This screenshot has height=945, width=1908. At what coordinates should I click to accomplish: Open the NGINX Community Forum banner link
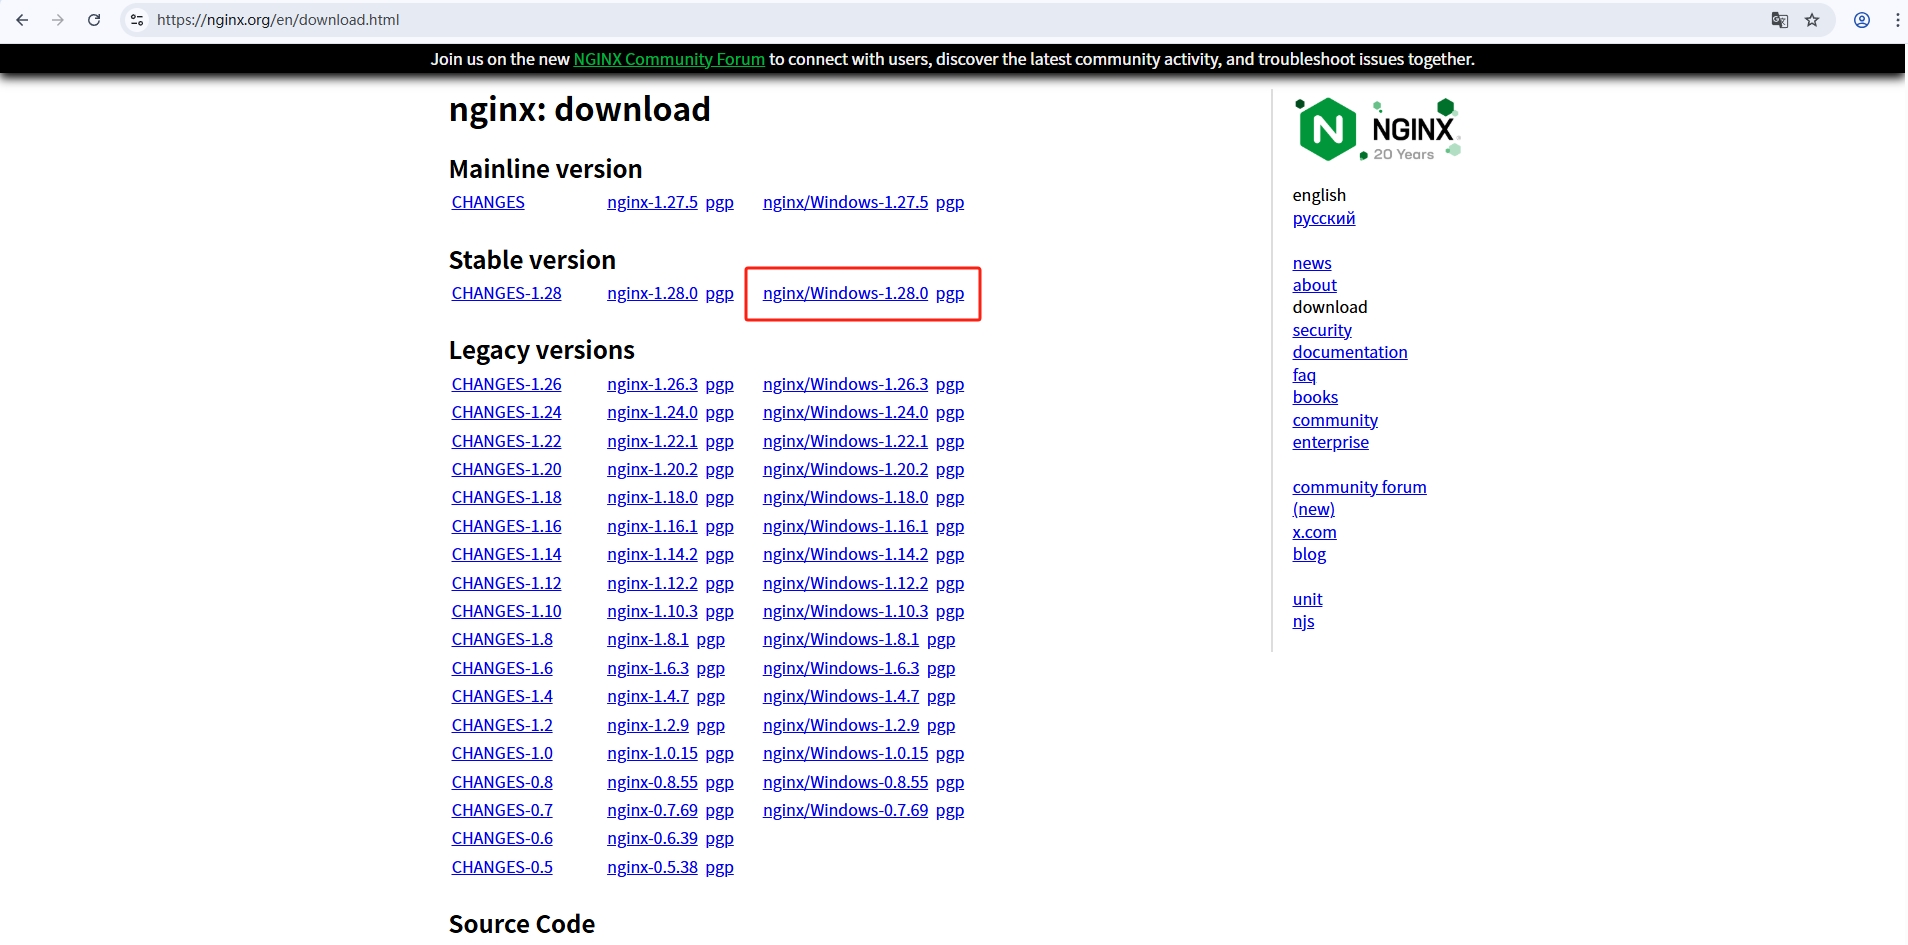(669, 59)
